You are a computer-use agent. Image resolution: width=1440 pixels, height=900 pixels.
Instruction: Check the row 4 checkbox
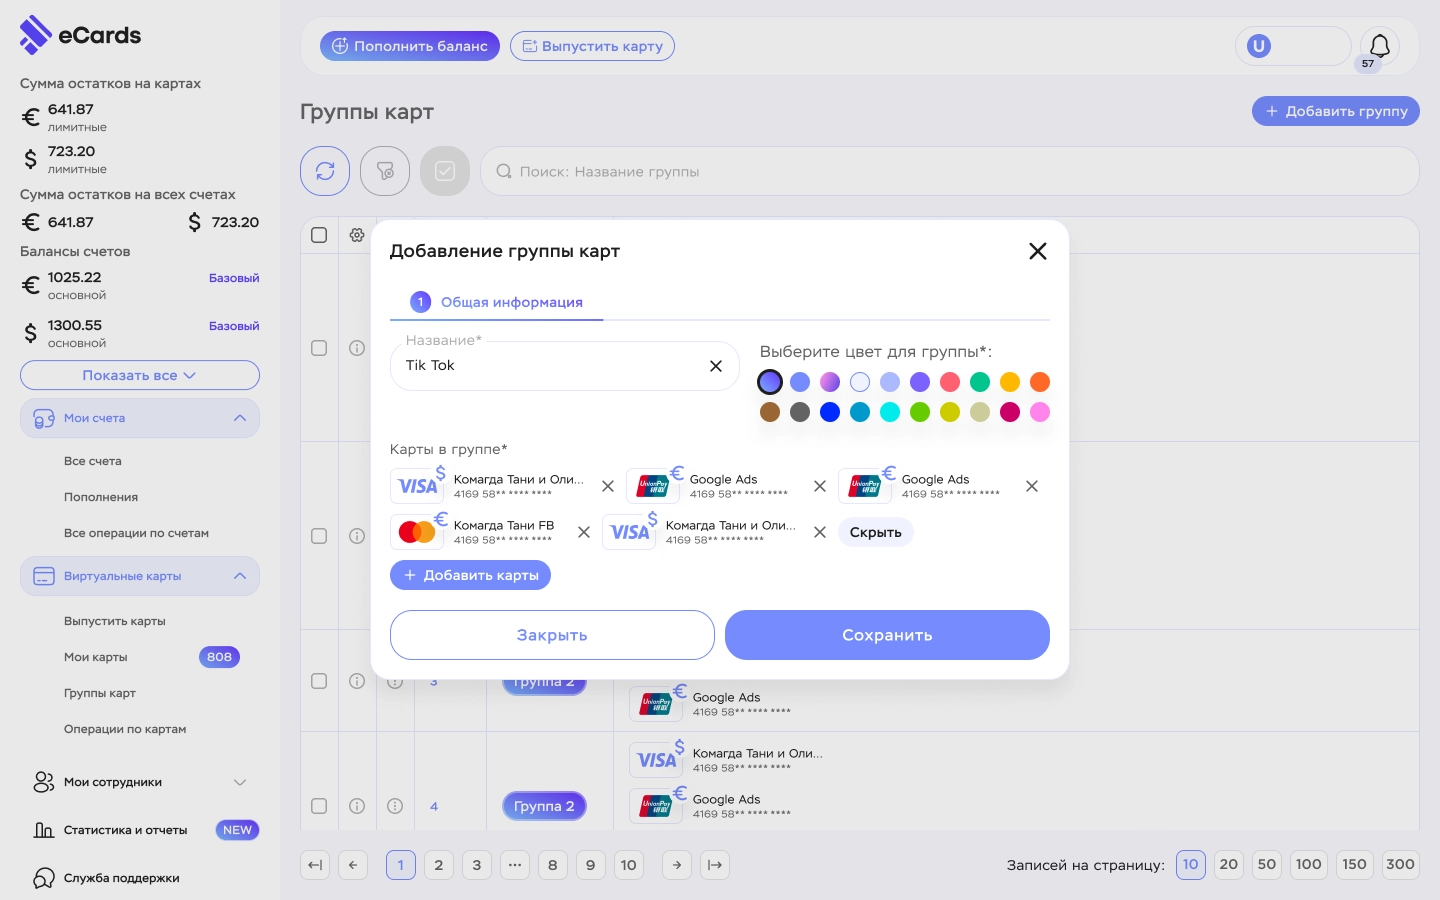click(x=319, y=806)
